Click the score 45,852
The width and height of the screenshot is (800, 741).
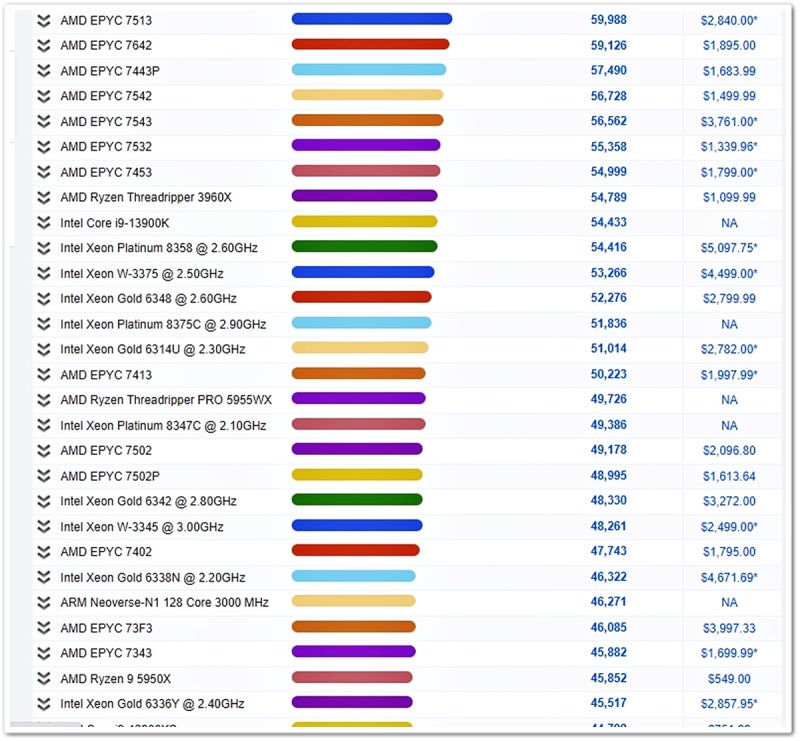coord(609,678)
